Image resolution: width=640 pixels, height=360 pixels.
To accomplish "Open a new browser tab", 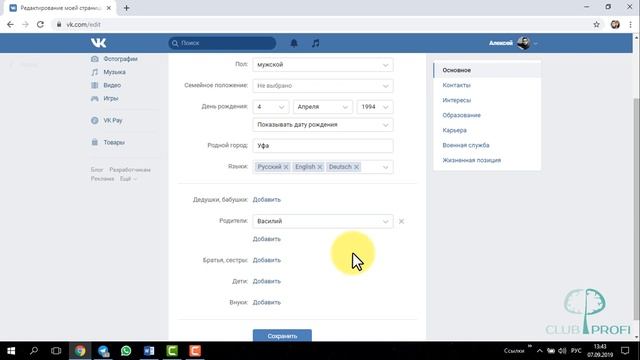I will click(x=127, y=8).
